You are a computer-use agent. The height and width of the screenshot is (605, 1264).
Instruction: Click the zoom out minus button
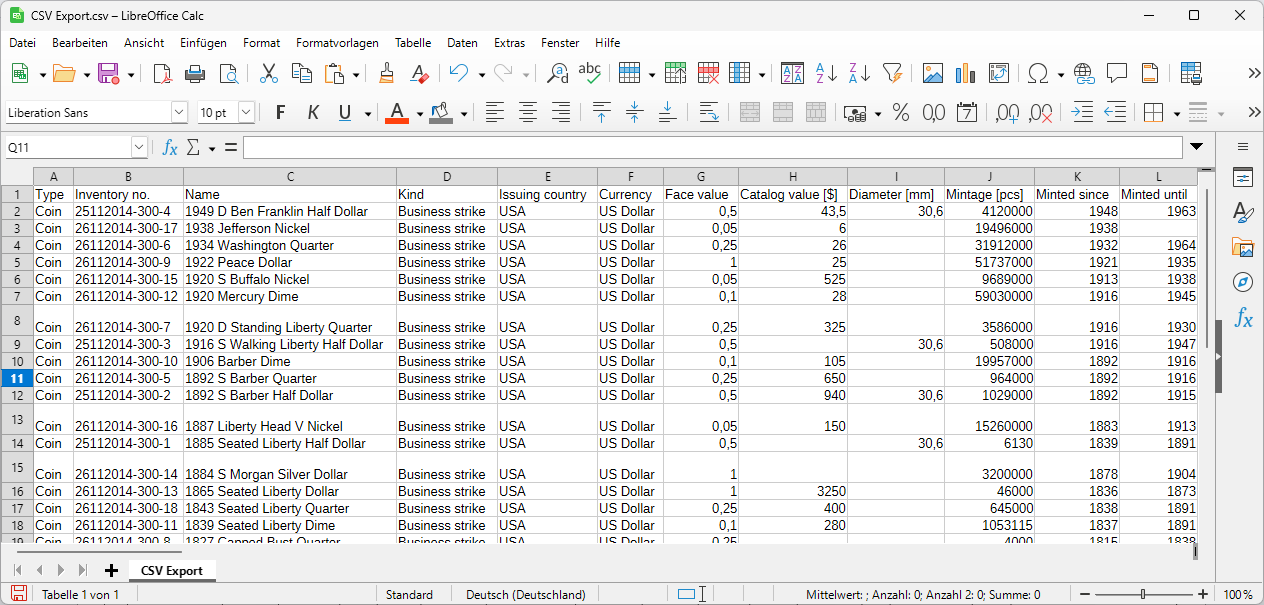[1085, 594]
